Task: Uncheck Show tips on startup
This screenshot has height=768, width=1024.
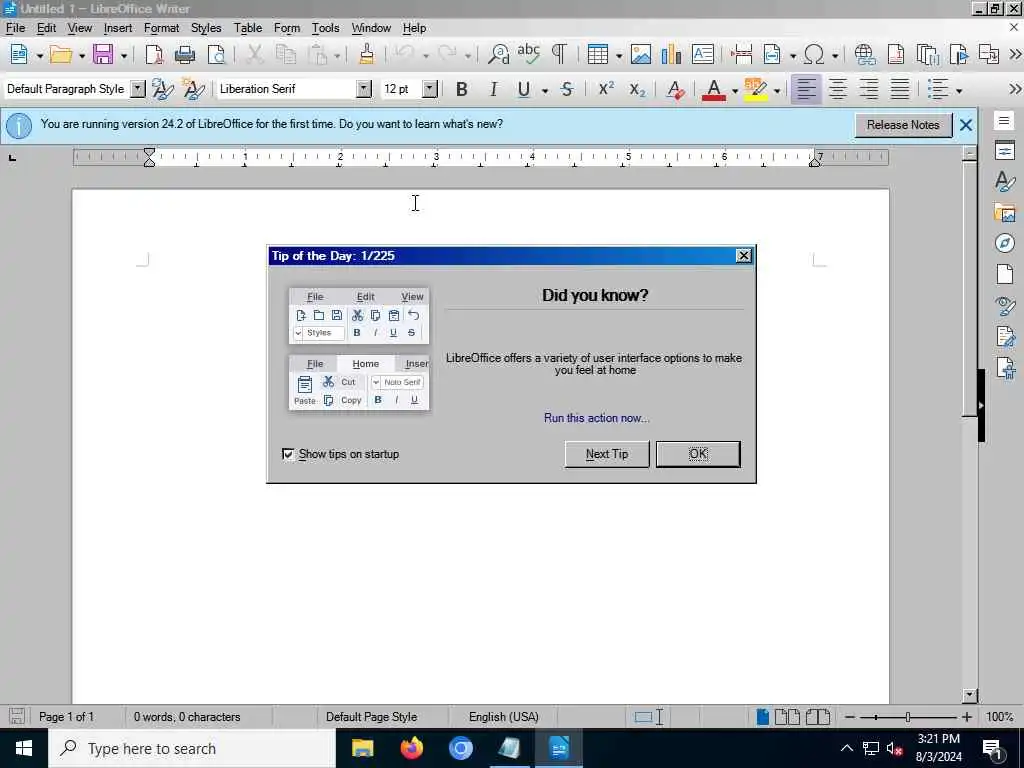Action: click(288, 454)
